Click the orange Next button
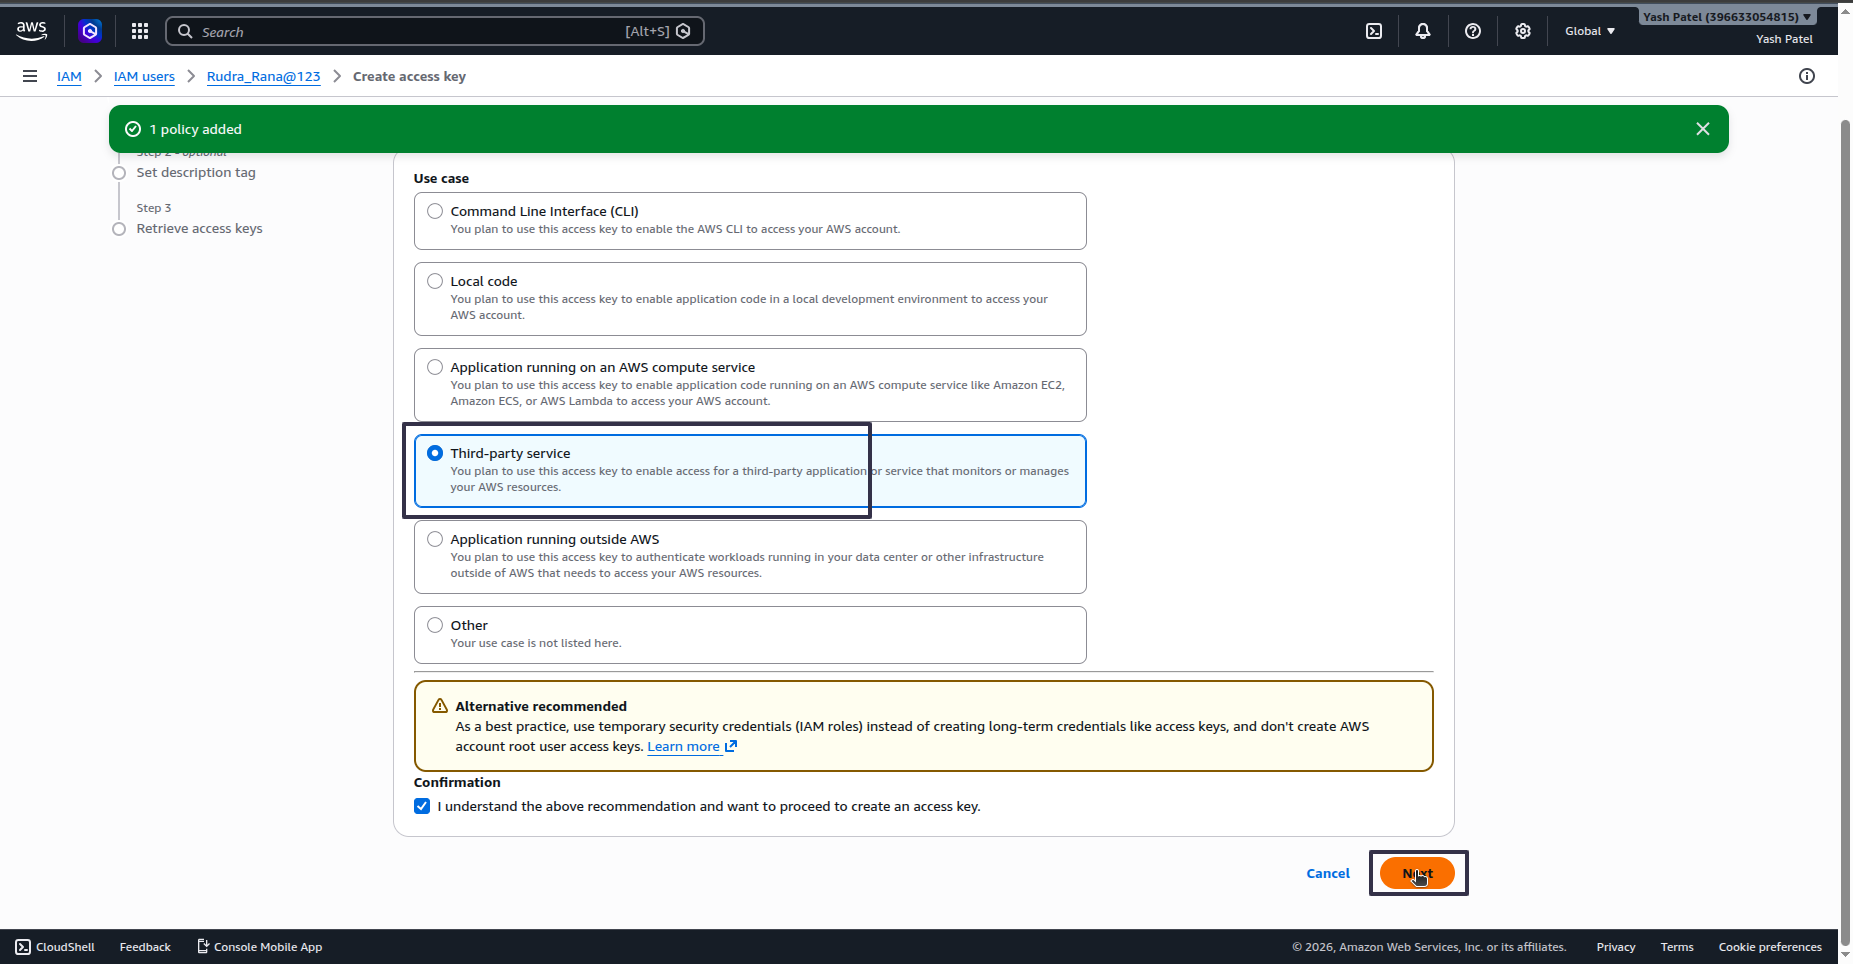This screenshot has width=1853, height=964. pyautogui.click(x=1417, y=873)
